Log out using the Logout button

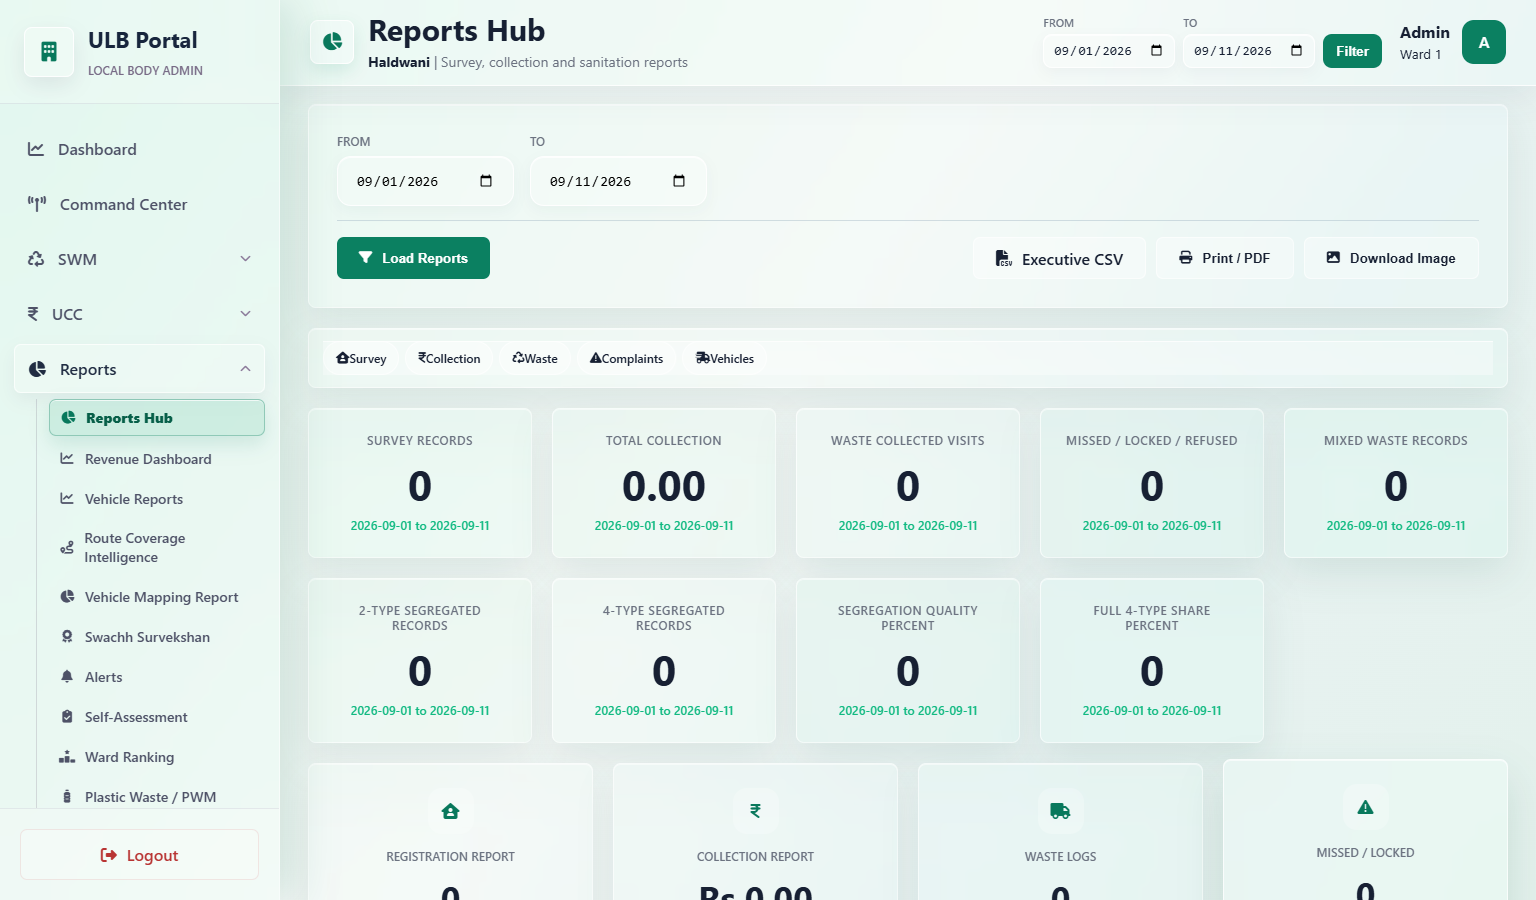click(x=139, y=855)
